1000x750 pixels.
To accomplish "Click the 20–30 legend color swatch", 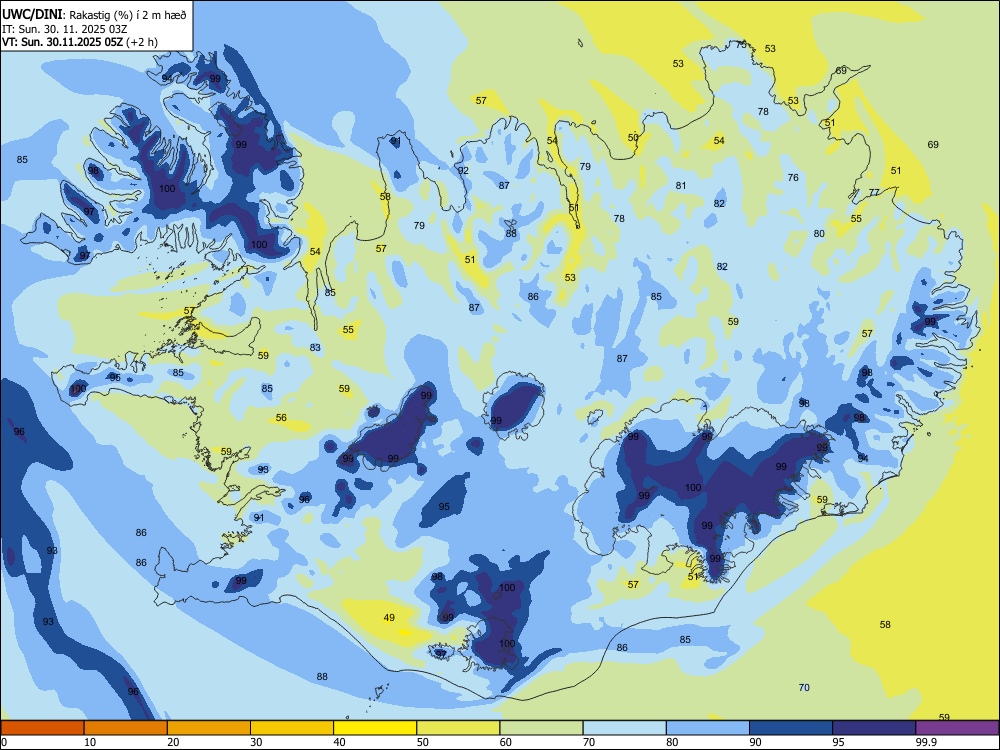I will (x=209, y=728).
